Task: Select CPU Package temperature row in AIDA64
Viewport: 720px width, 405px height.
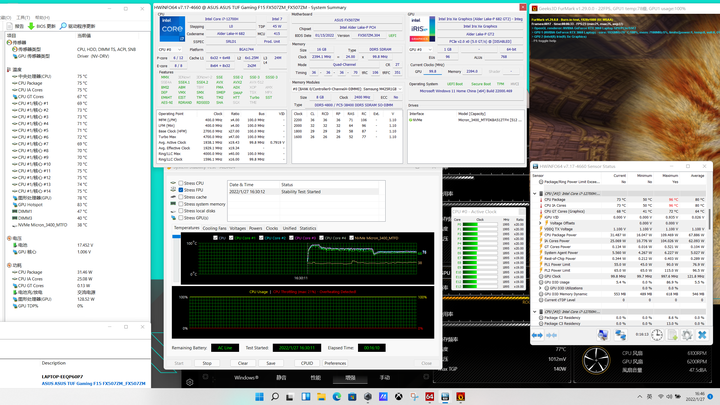Action: click(77, 83)
